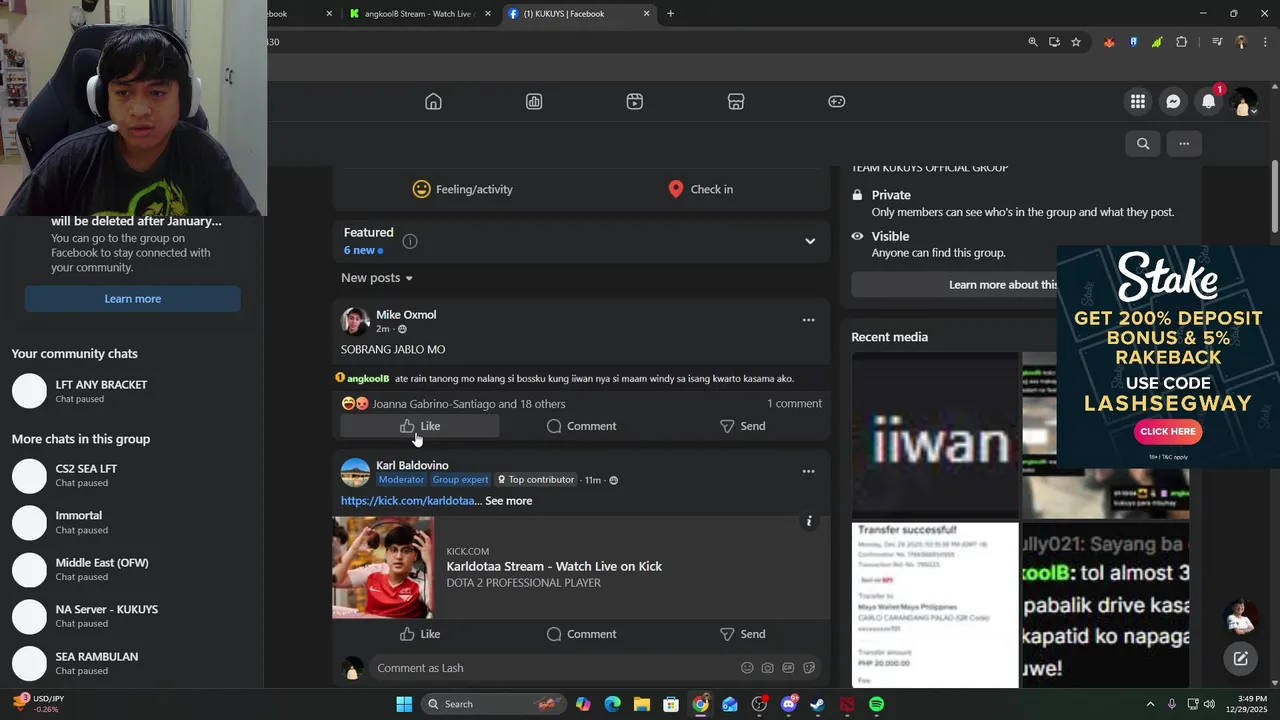1280x720 pixels.
Task: Insert emoji in comment box
Action: [747, 668]
